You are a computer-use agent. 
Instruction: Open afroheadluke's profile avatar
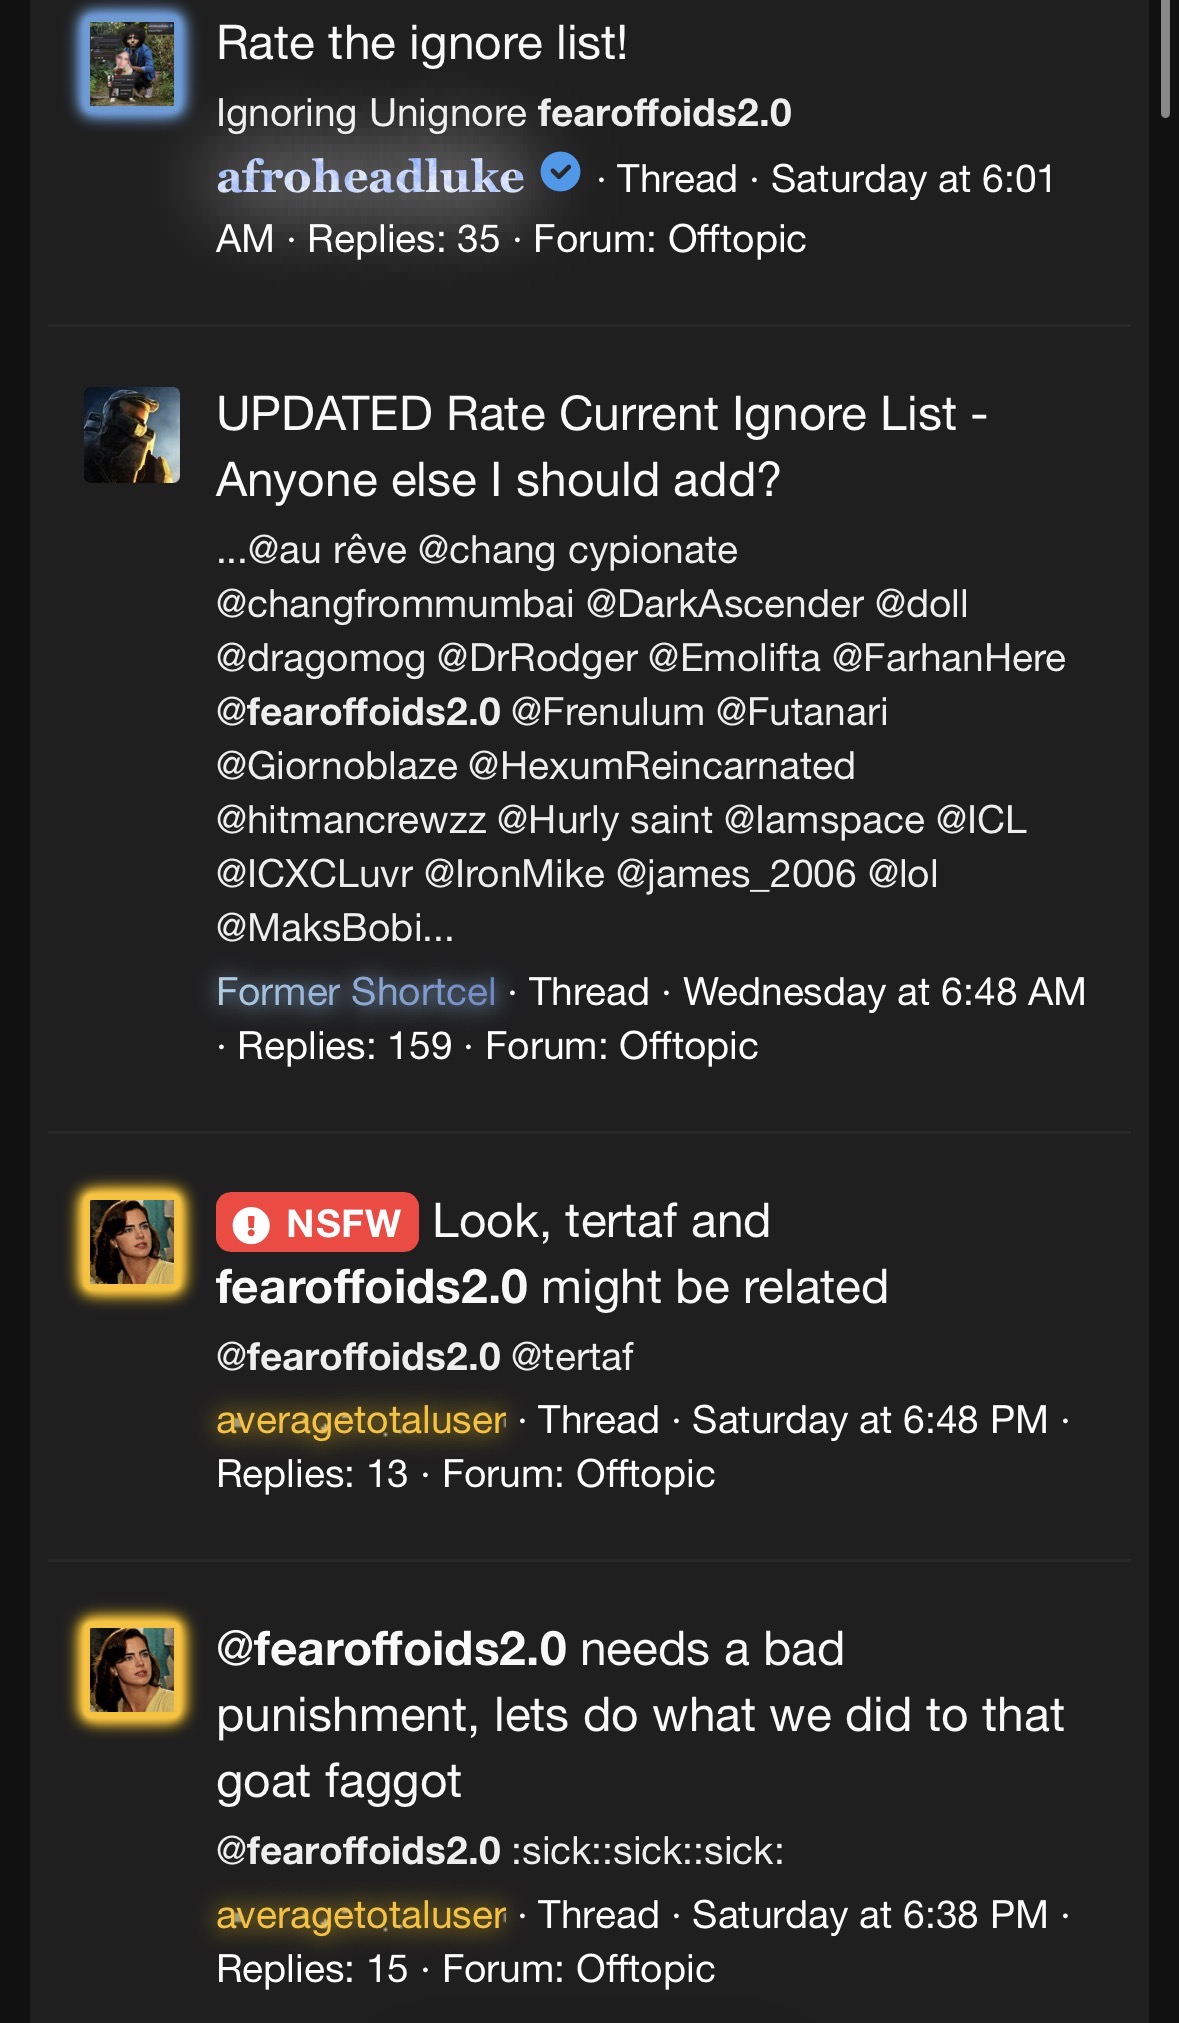point(132,64)
